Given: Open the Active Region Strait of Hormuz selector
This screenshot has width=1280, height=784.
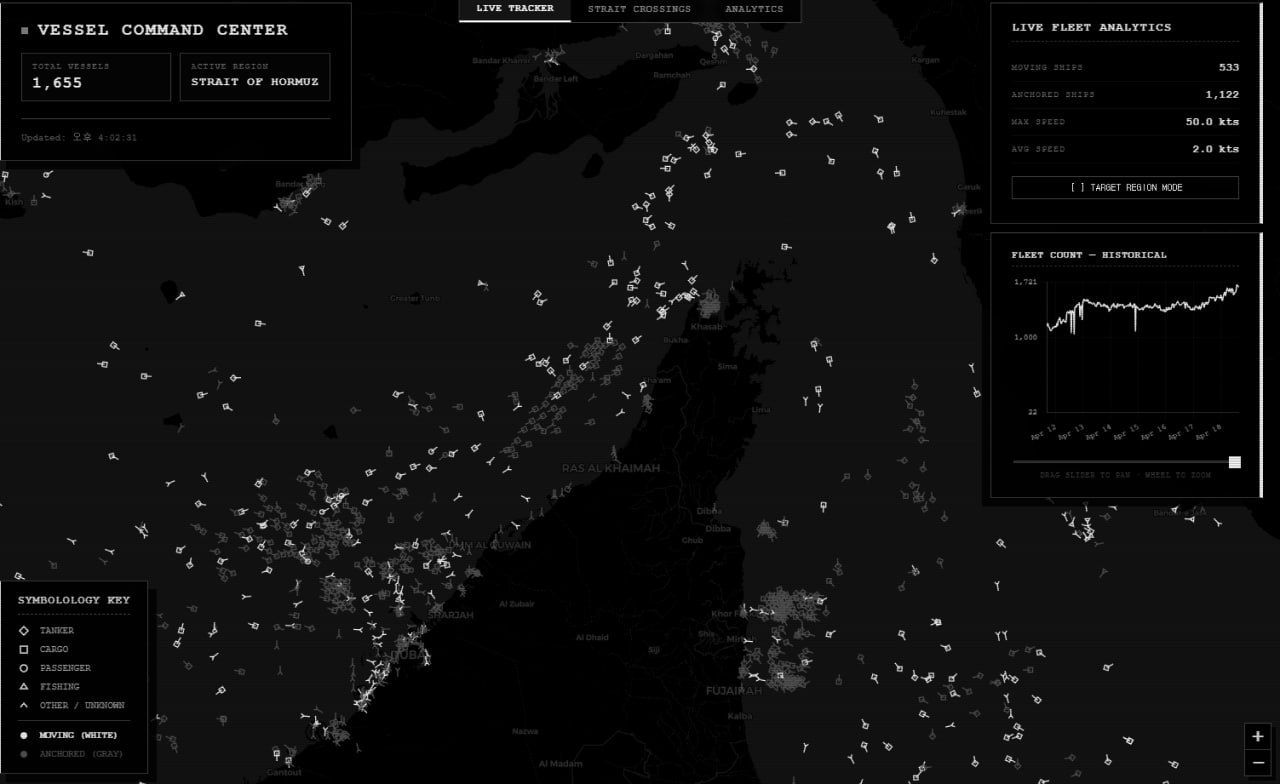Looking at the screenshot, I should 255,77.
